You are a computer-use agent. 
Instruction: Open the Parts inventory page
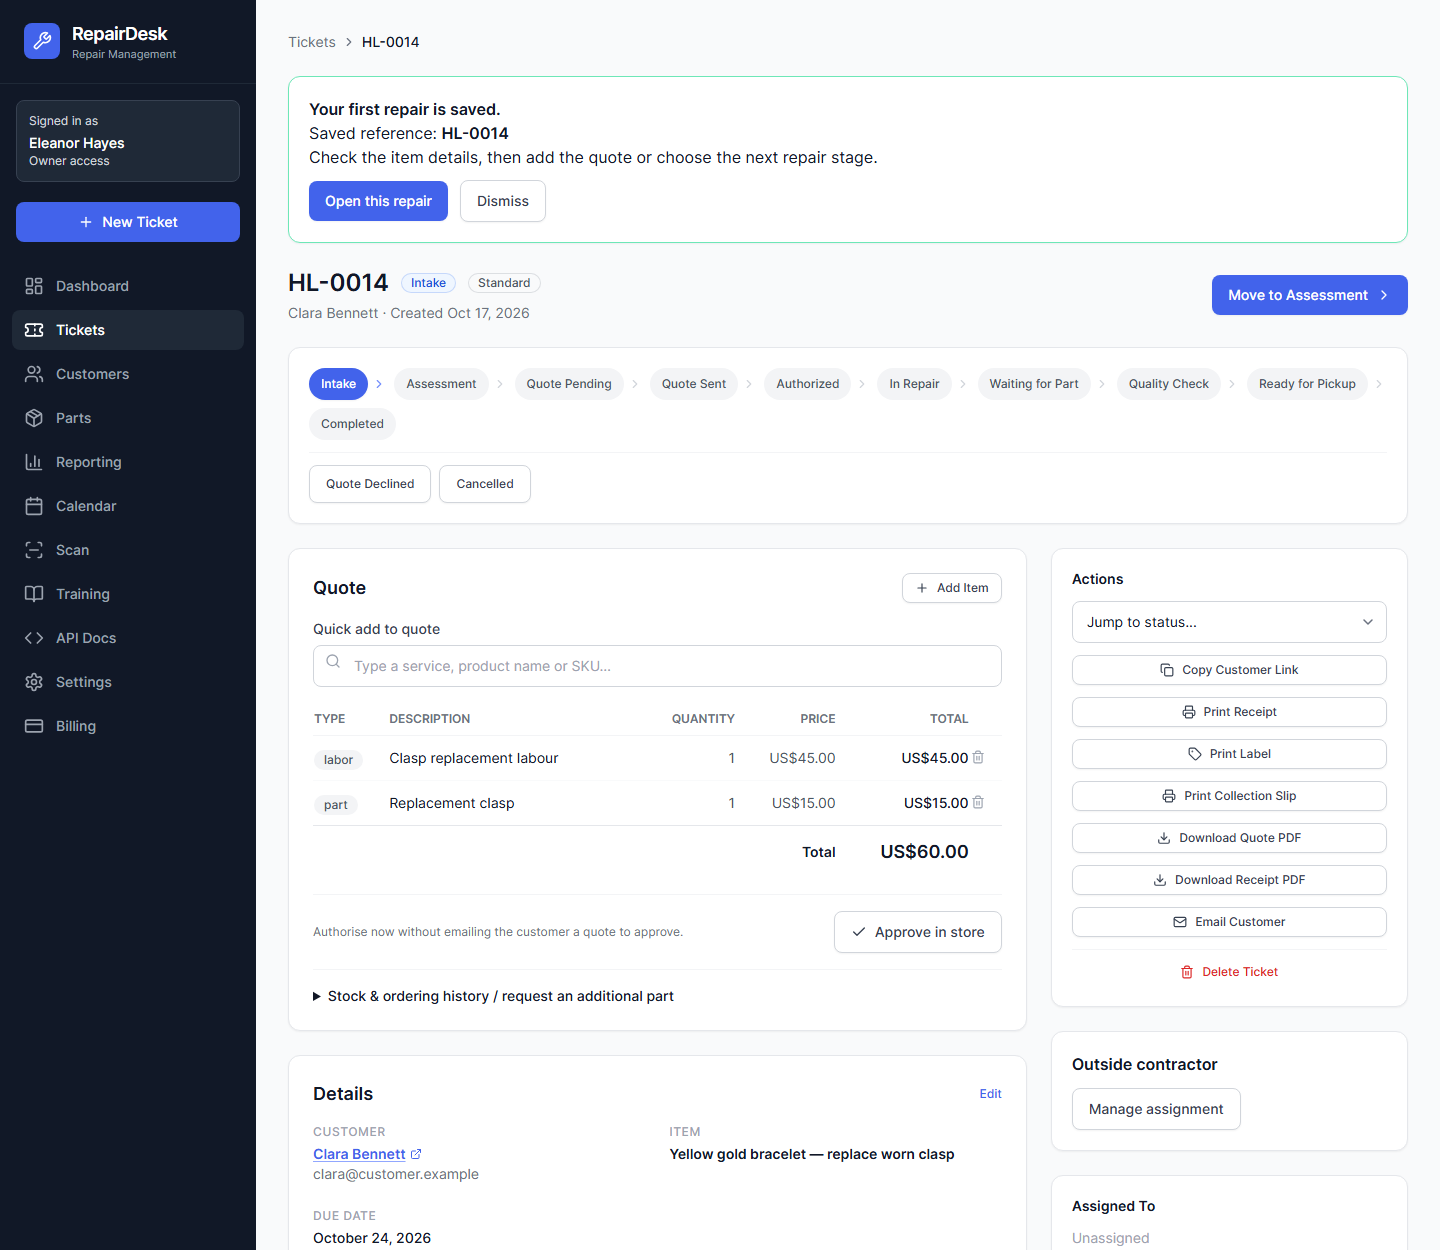tap(128, 418)
